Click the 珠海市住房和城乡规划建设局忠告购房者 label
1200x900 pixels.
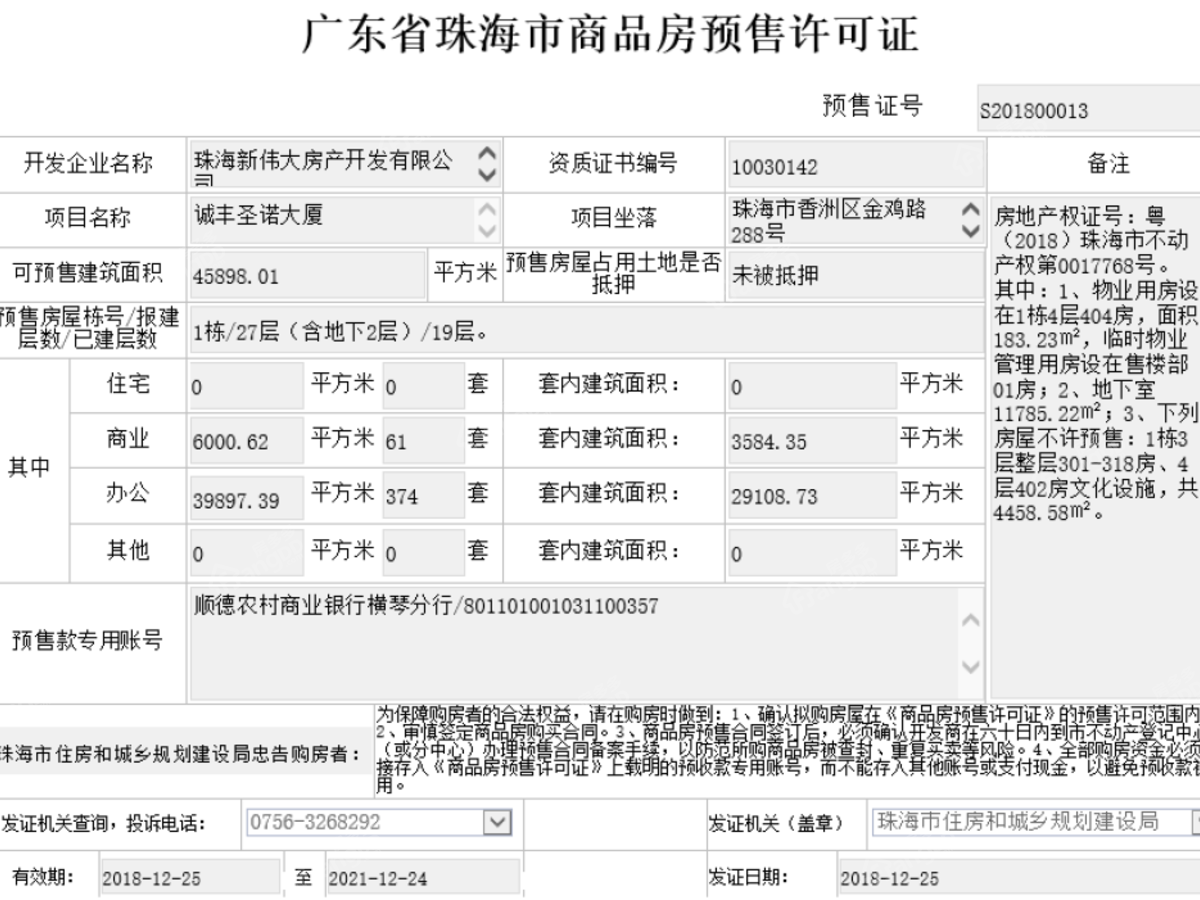coord(180,754)
